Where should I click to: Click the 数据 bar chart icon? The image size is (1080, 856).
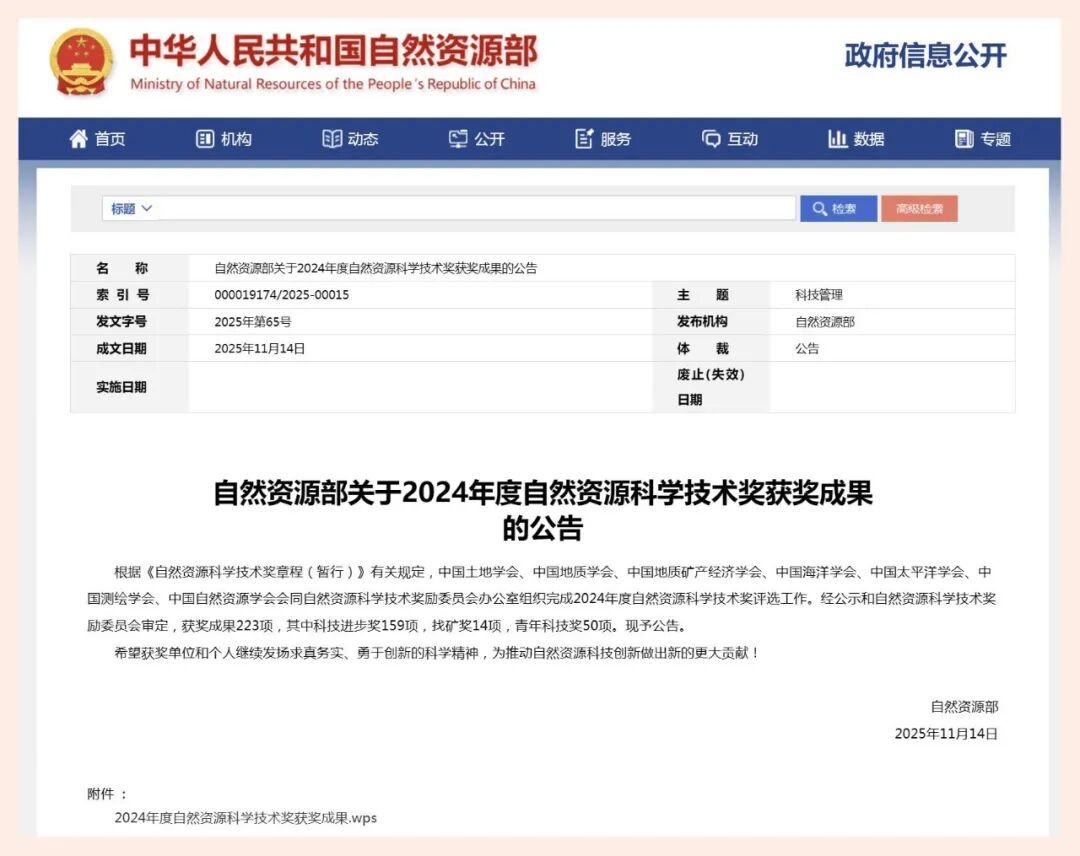click(x=838, y=139)
